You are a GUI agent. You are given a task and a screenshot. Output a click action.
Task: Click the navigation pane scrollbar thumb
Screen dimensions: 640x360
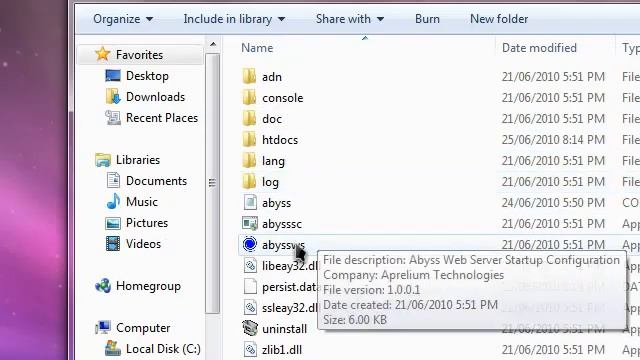tap(212, 183)
